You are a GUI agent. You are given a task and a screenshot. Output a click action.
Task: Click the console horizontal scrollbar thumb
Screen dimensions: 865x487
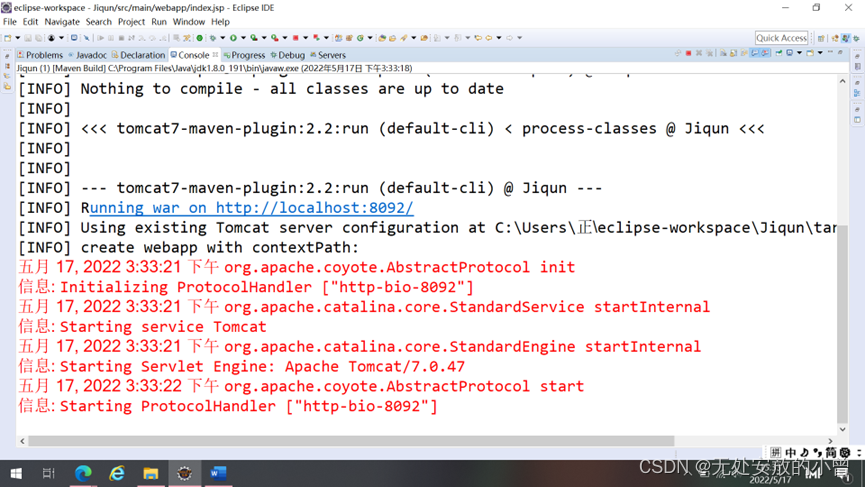click(351, 441)
